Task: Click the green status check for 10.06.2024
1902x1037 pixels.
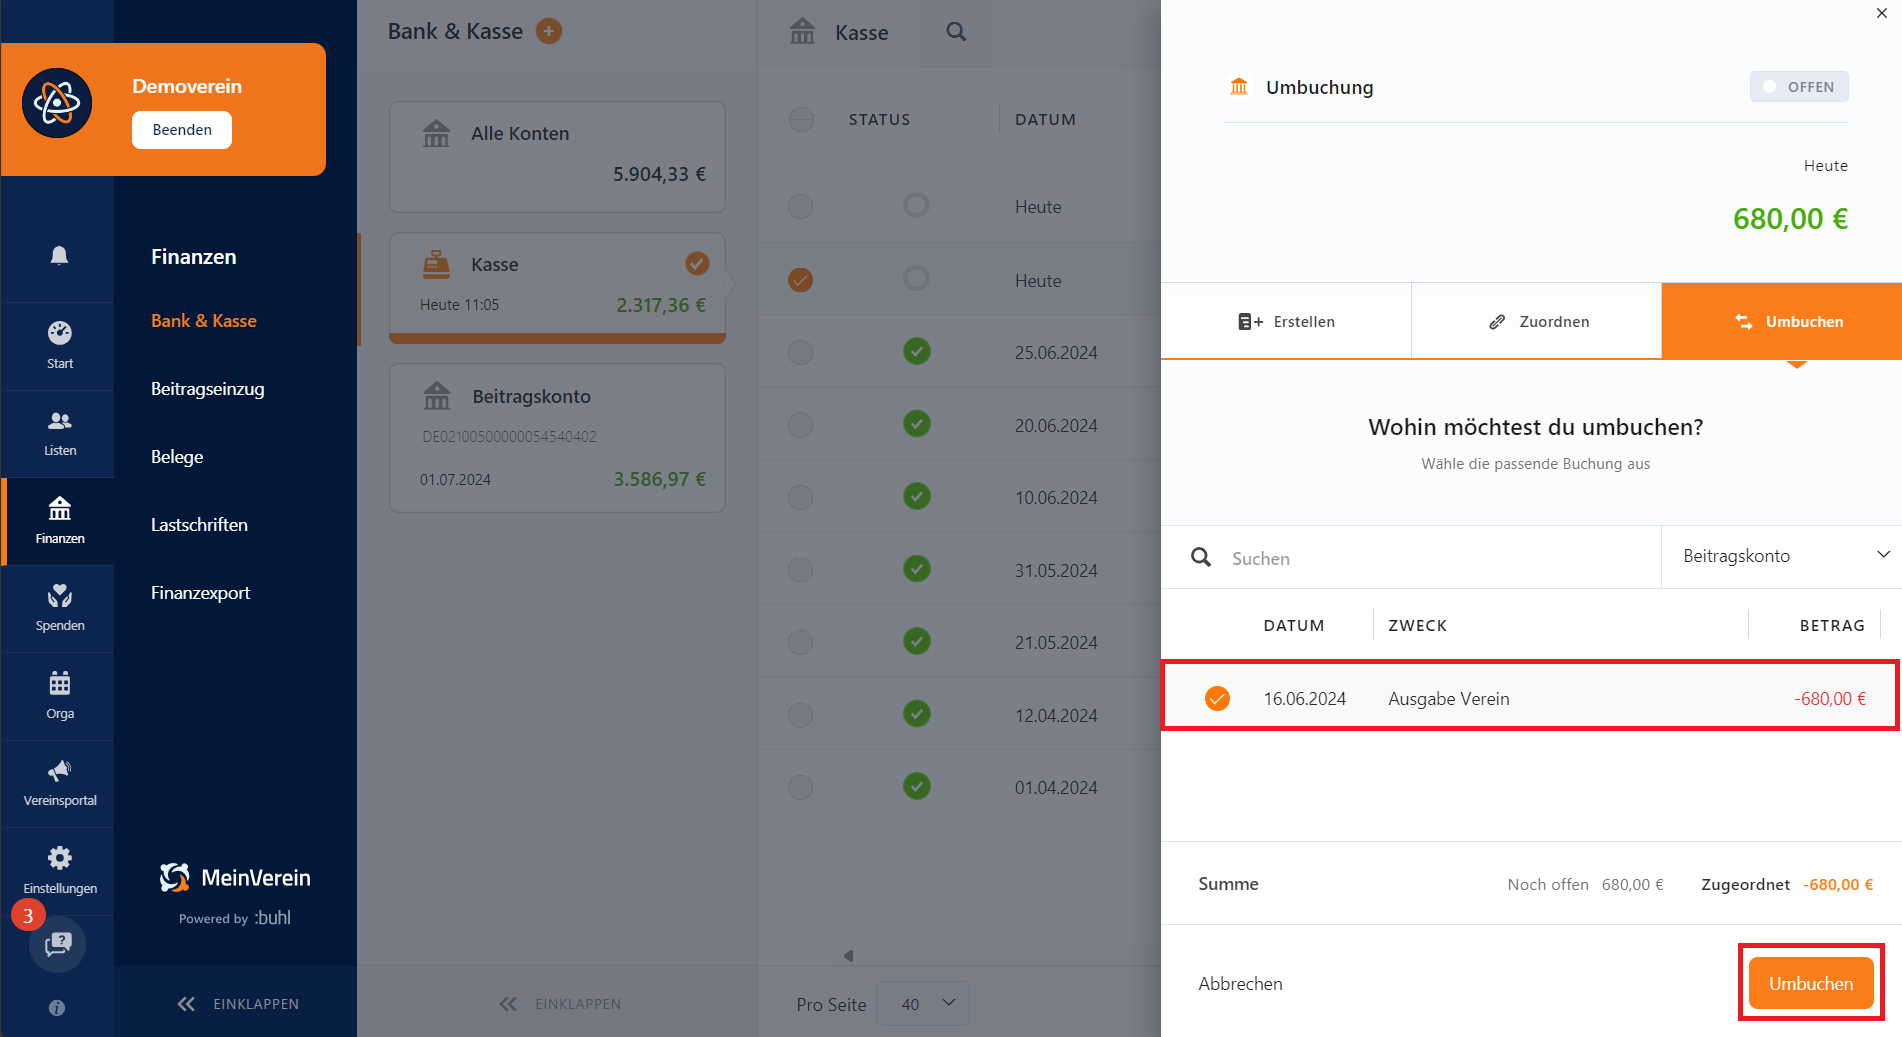Action: coord(917,496)
